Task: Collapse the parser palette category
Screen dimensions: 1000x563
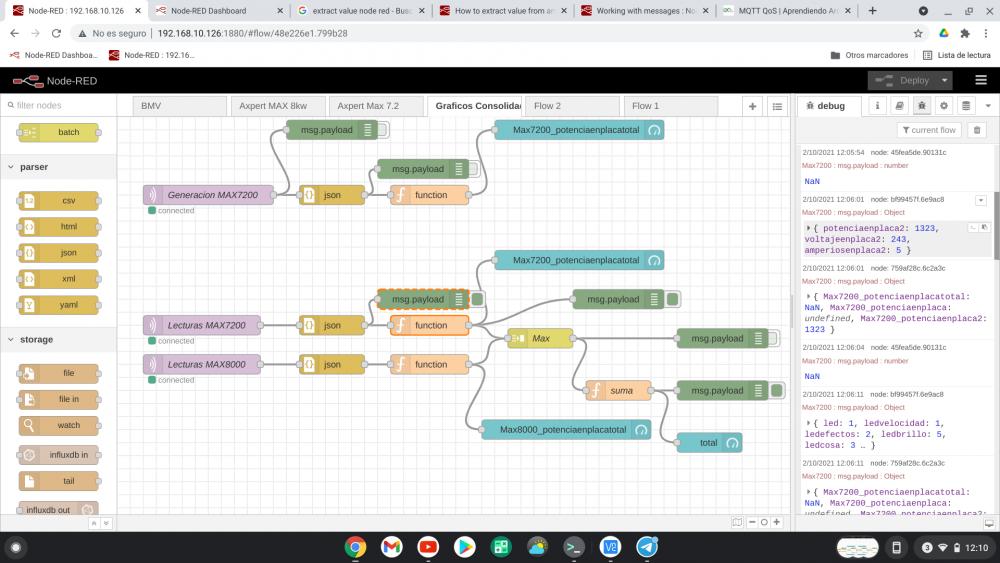Action: (x=59, y=167)
